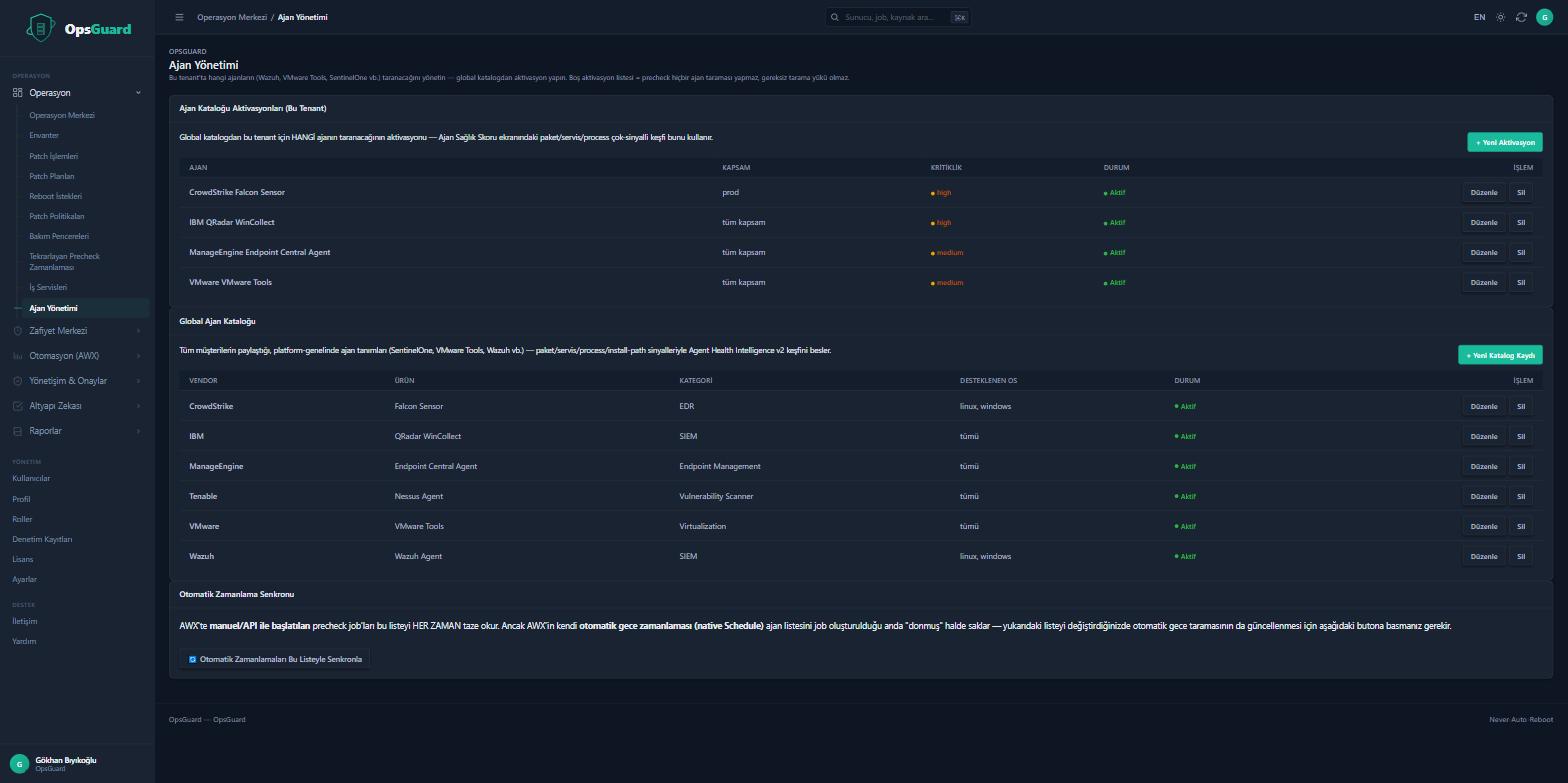Screen dimensions: 1568x783
Task: Open Operasyon Merkezi in sidebar
Action: click(x=62, y=115)
